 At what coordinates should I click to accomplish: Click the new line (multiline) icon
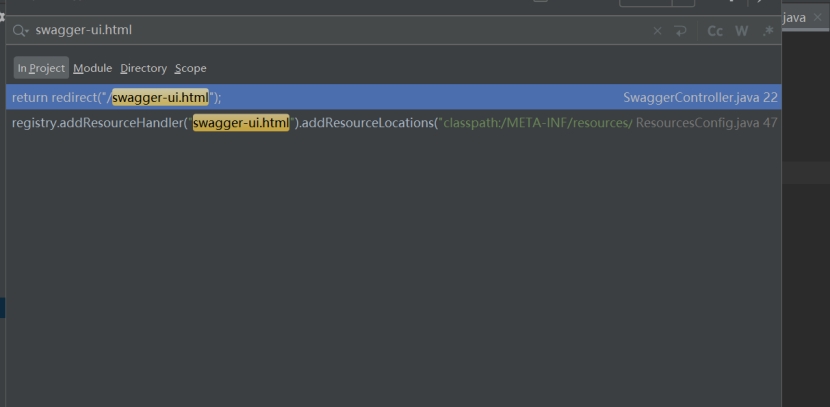681,31
